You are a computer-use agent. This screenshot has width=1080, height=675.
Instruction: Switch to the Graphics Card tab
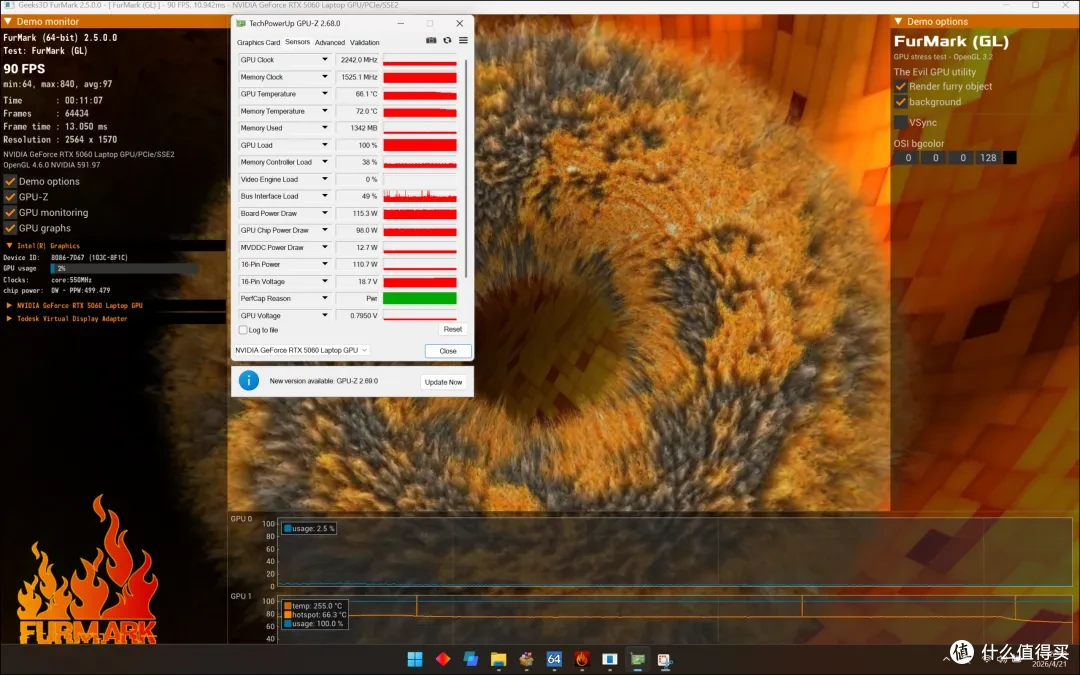coord(258,43)
